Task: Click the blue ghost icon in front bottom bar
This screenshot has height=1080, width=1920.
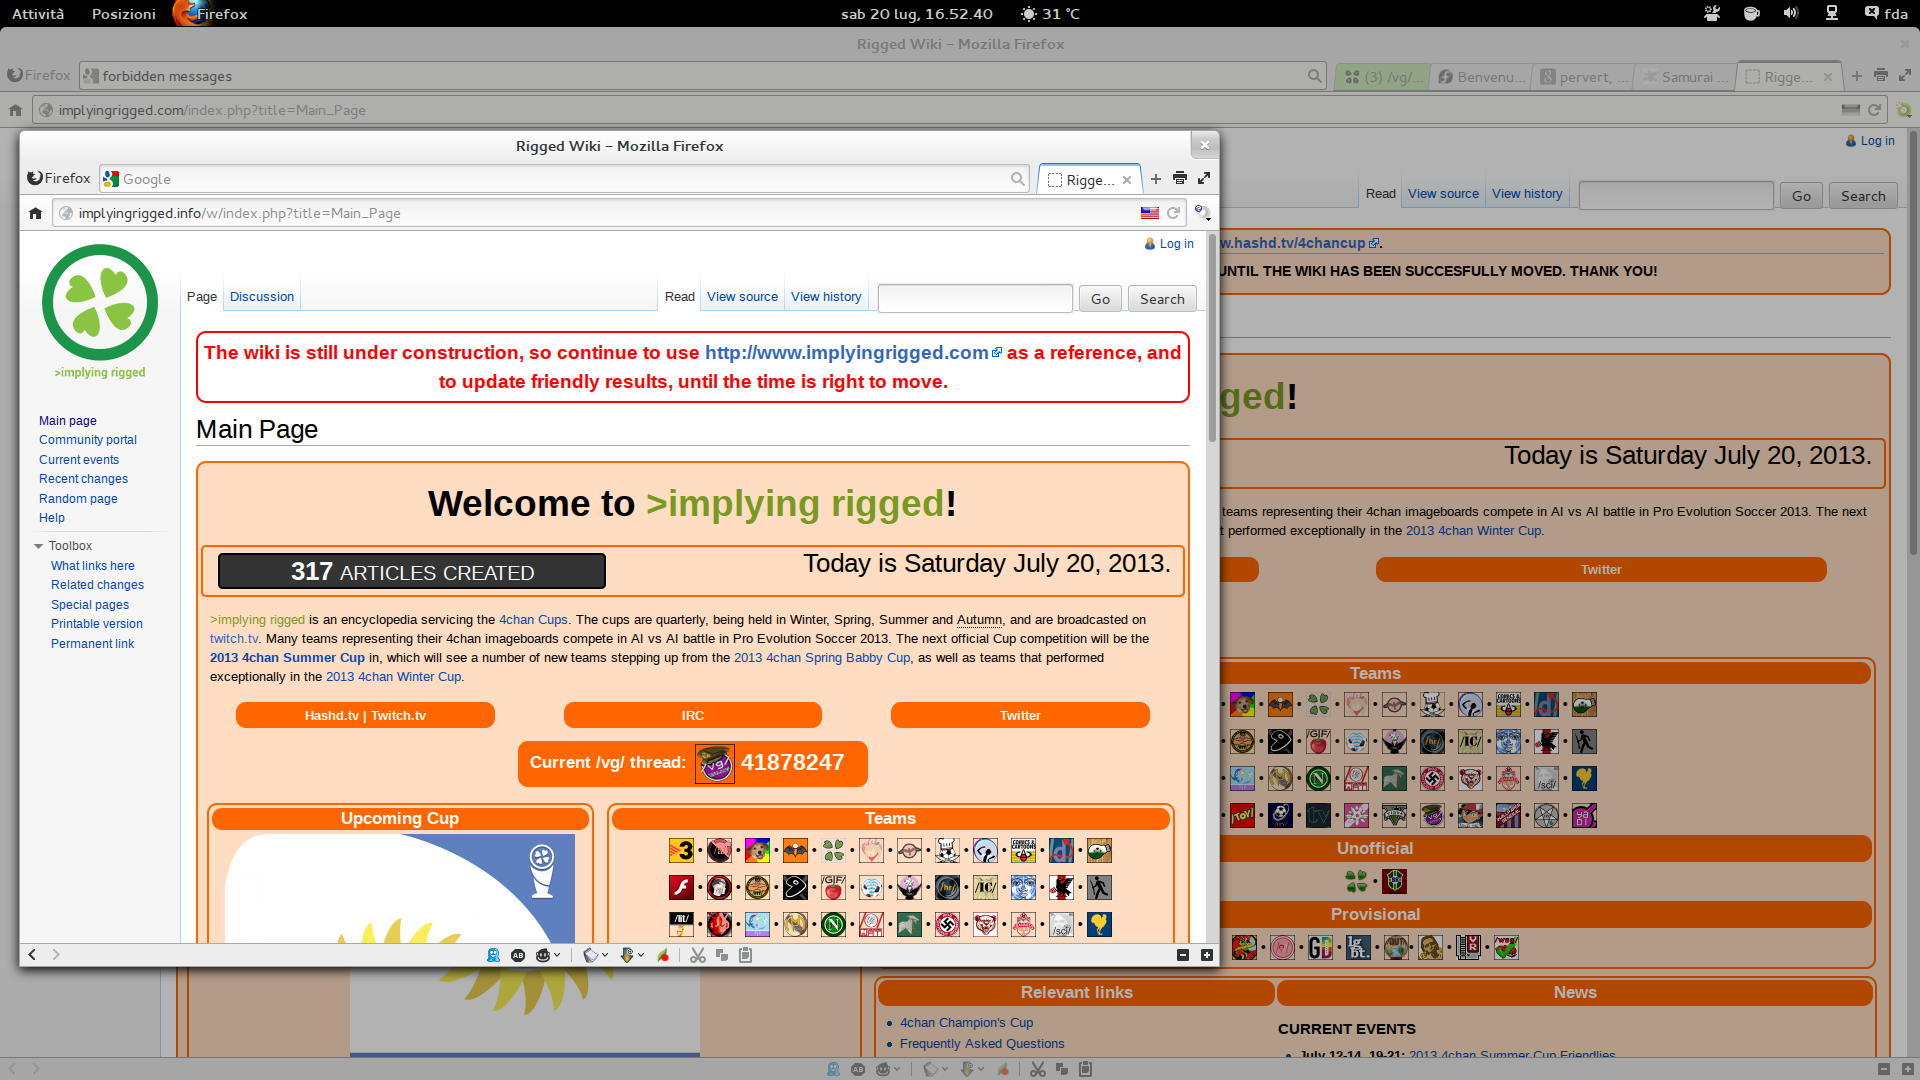Action: [493, 955]
